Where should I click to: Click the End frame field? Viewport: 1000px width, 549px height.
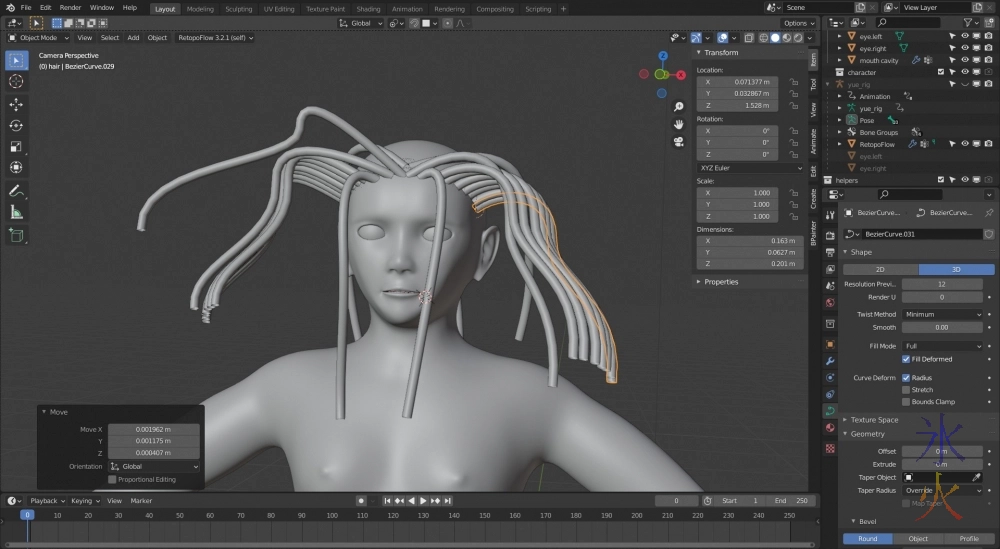coord(789,500)
